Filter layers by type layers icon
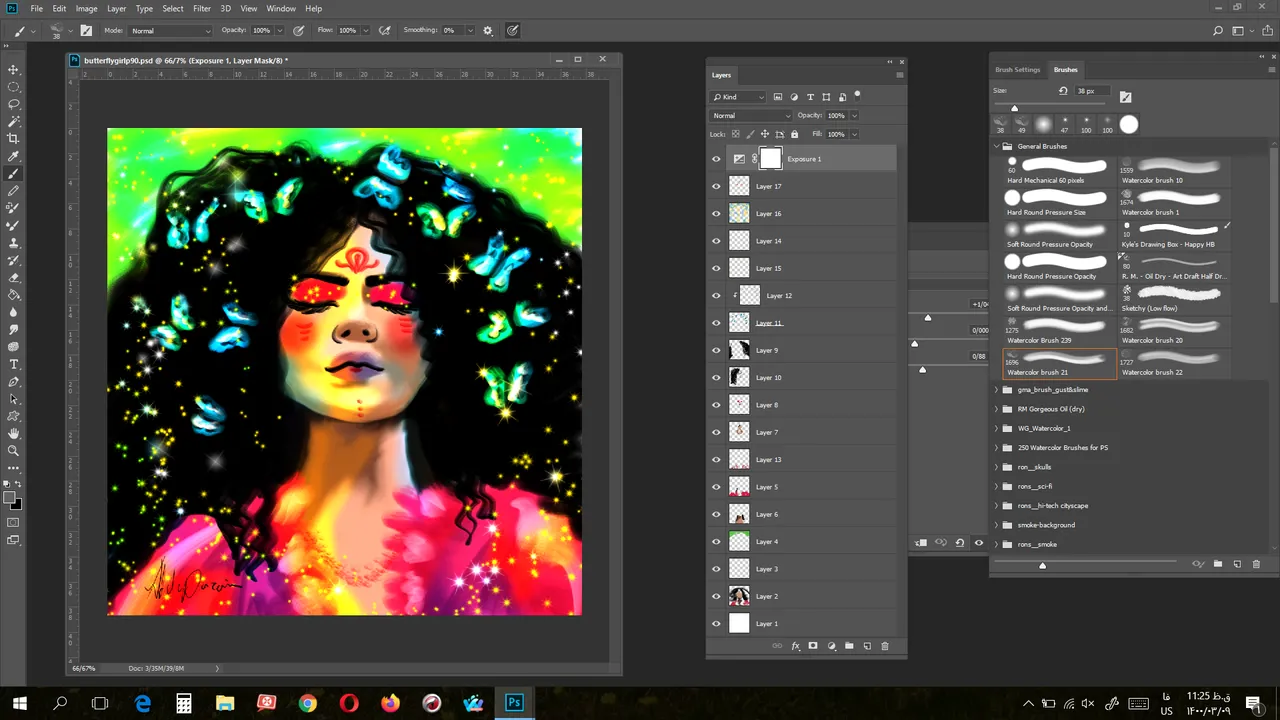 (x=810, y=97)
